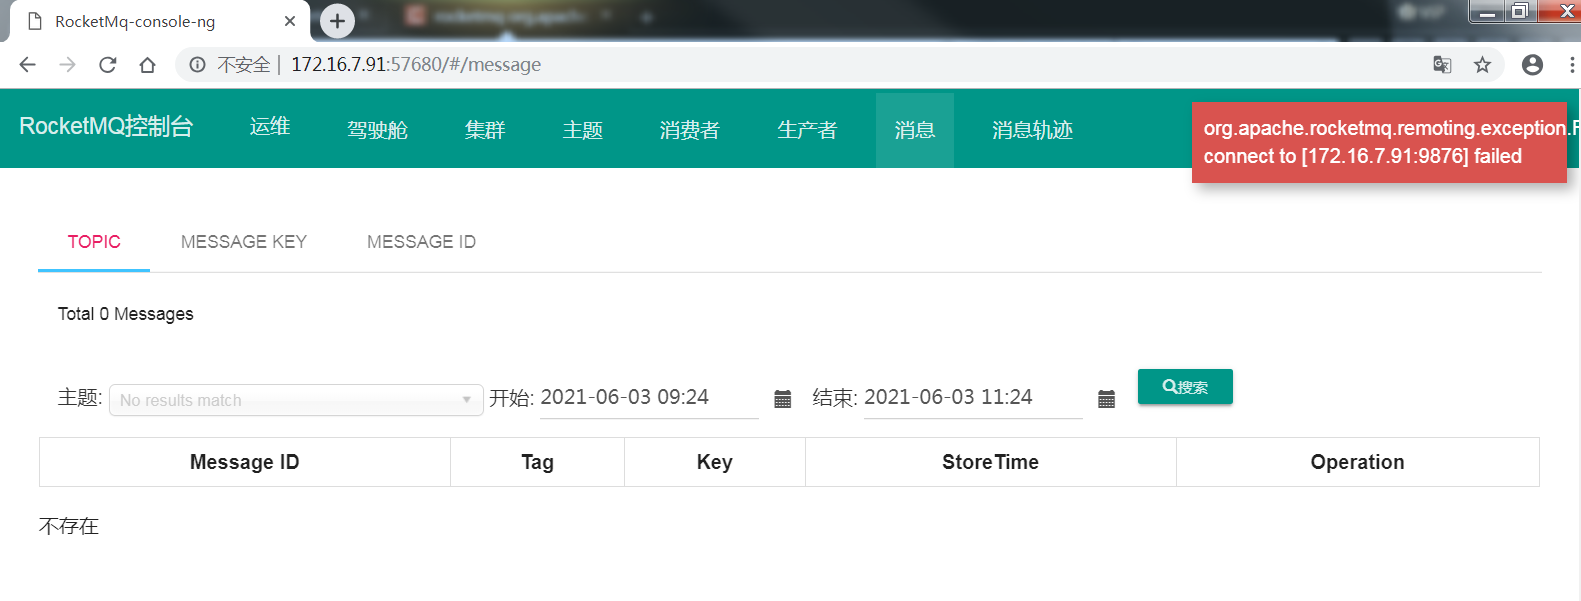Image resolution: width=1581 pixels, height=601 pixels.
Task: Click the 结束 end time field
Action: [973, 398]
